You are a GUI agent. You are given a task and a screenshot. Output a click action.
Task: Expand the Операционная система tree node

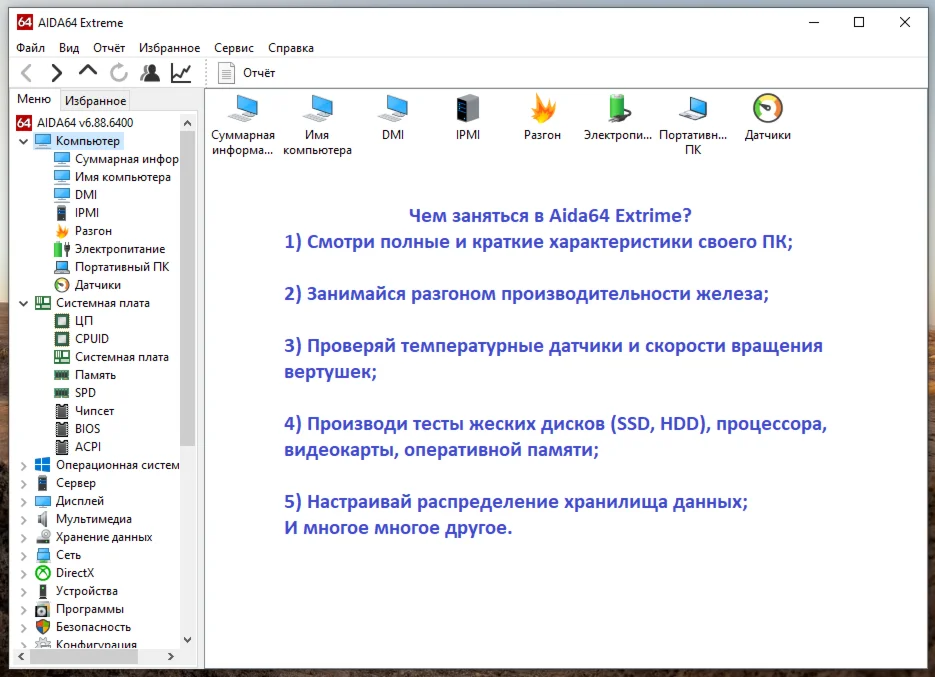click(24, 465)
